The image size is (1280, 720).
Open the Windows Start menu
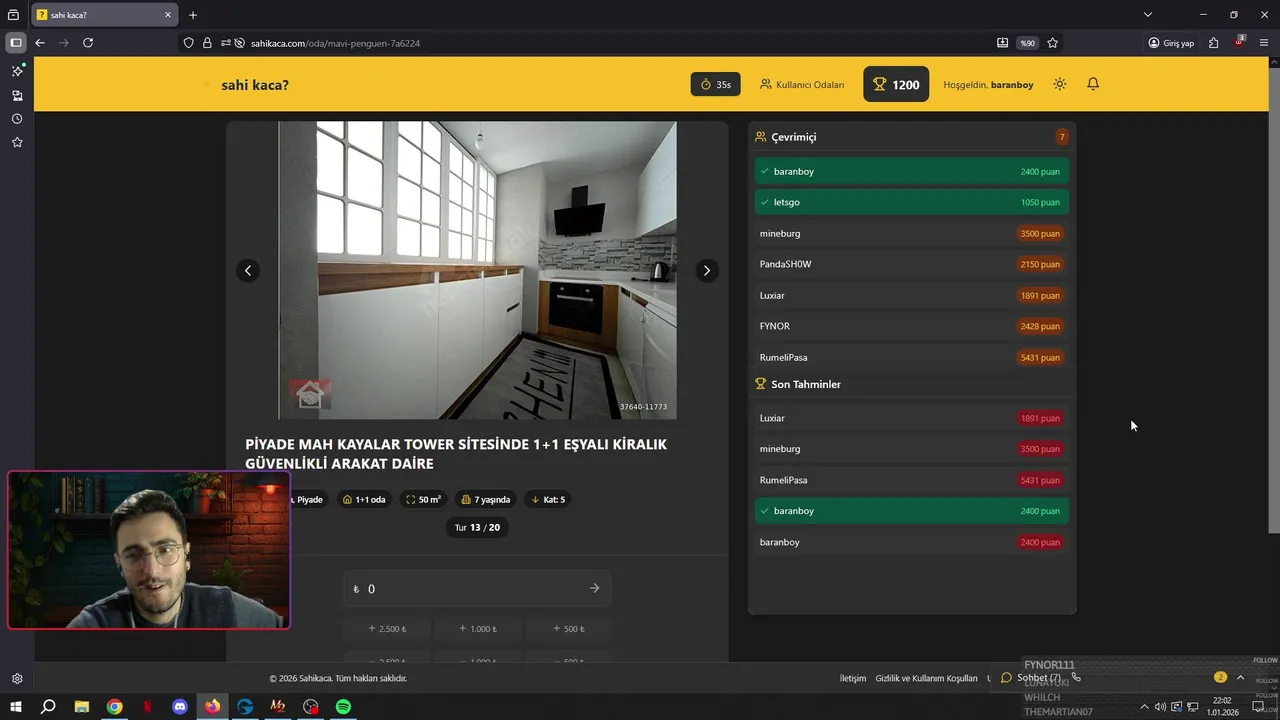click(x=16, y=707)
